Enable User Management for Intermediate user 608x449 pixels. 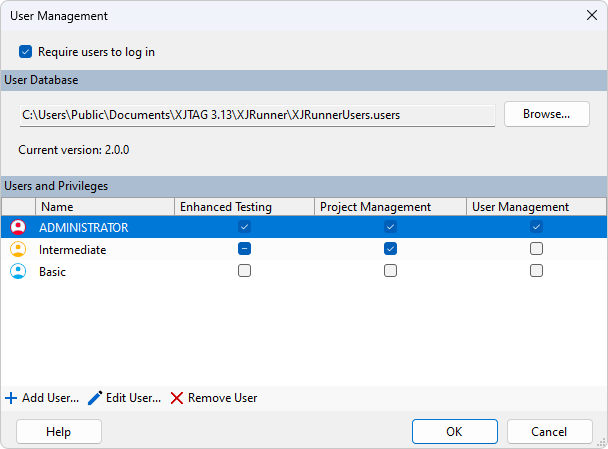pos(537,249)
